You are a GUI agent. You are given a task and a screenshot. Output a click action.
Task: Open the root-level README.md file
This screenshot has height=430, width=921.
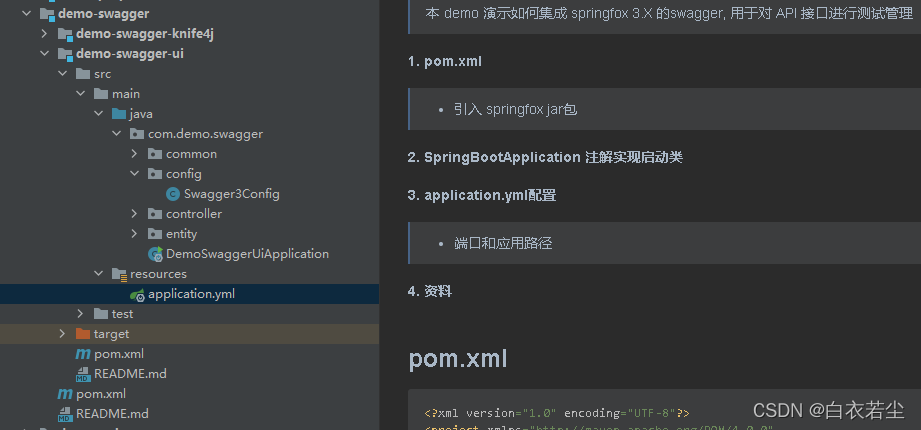pyautogui.click(x=112, y=414)
